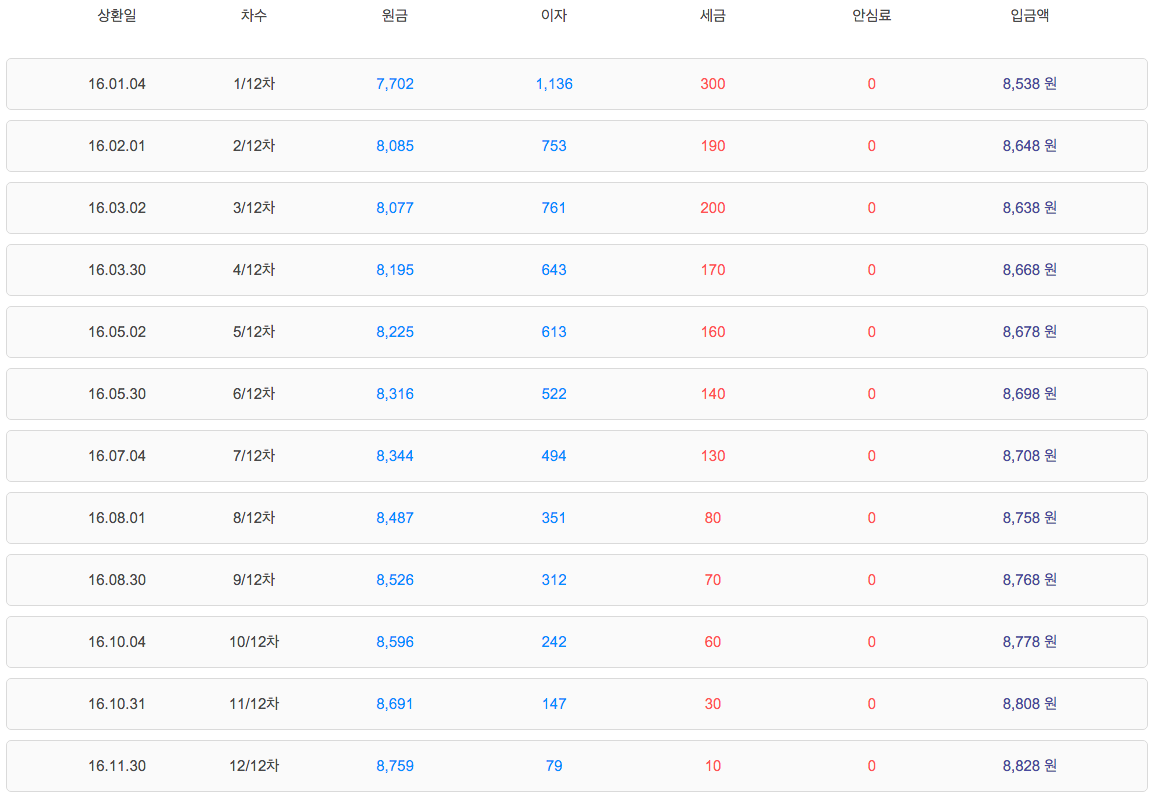Select principal amount 8,077
Image resolution: width=1154 pixels, height=798 pixels.
pos(395,208)
